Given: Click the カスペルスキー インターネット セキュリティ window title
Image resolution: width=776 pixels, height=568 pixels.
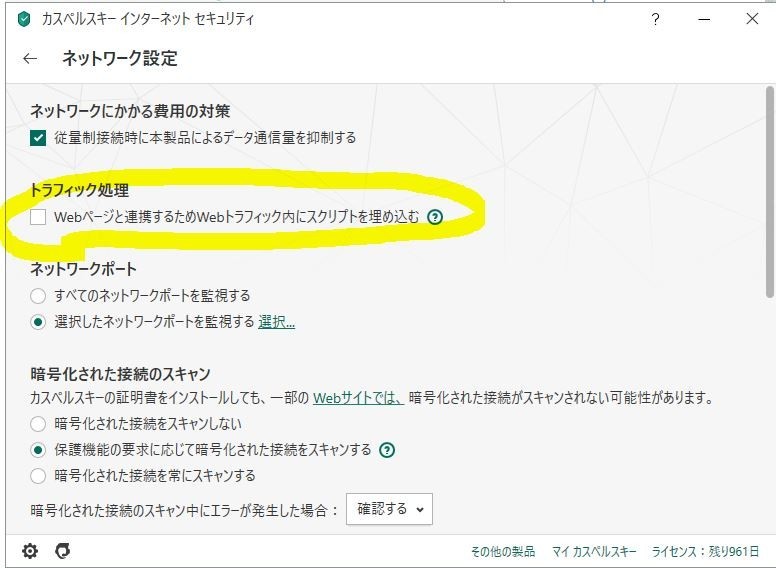Looking at the screenshot, I should pyautogui.click(x=147, y=19).
